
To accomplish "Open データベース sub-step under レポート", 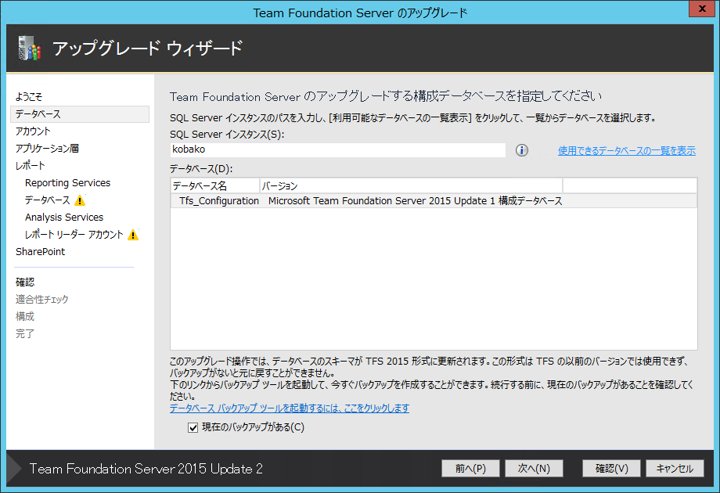I will coord(47,200).
